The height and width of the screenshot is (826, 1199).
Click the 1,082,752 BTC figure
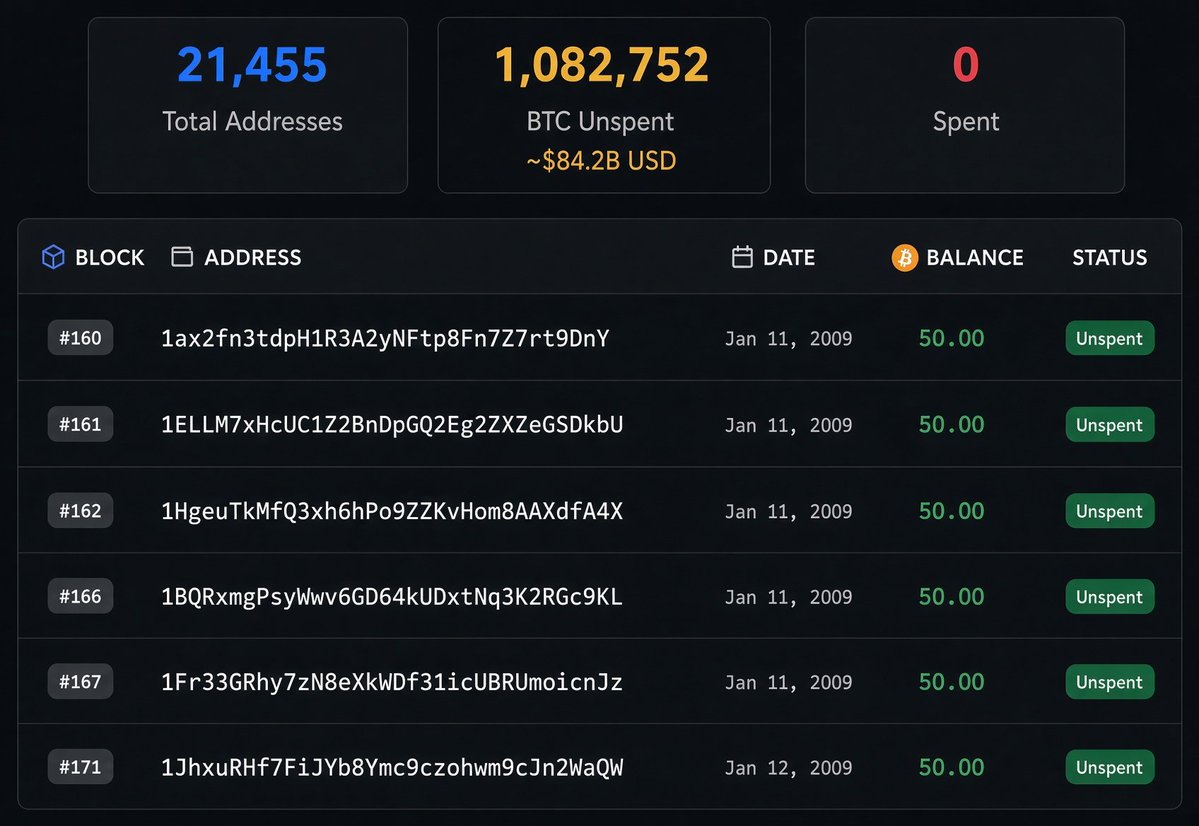[x=602, y=64]
